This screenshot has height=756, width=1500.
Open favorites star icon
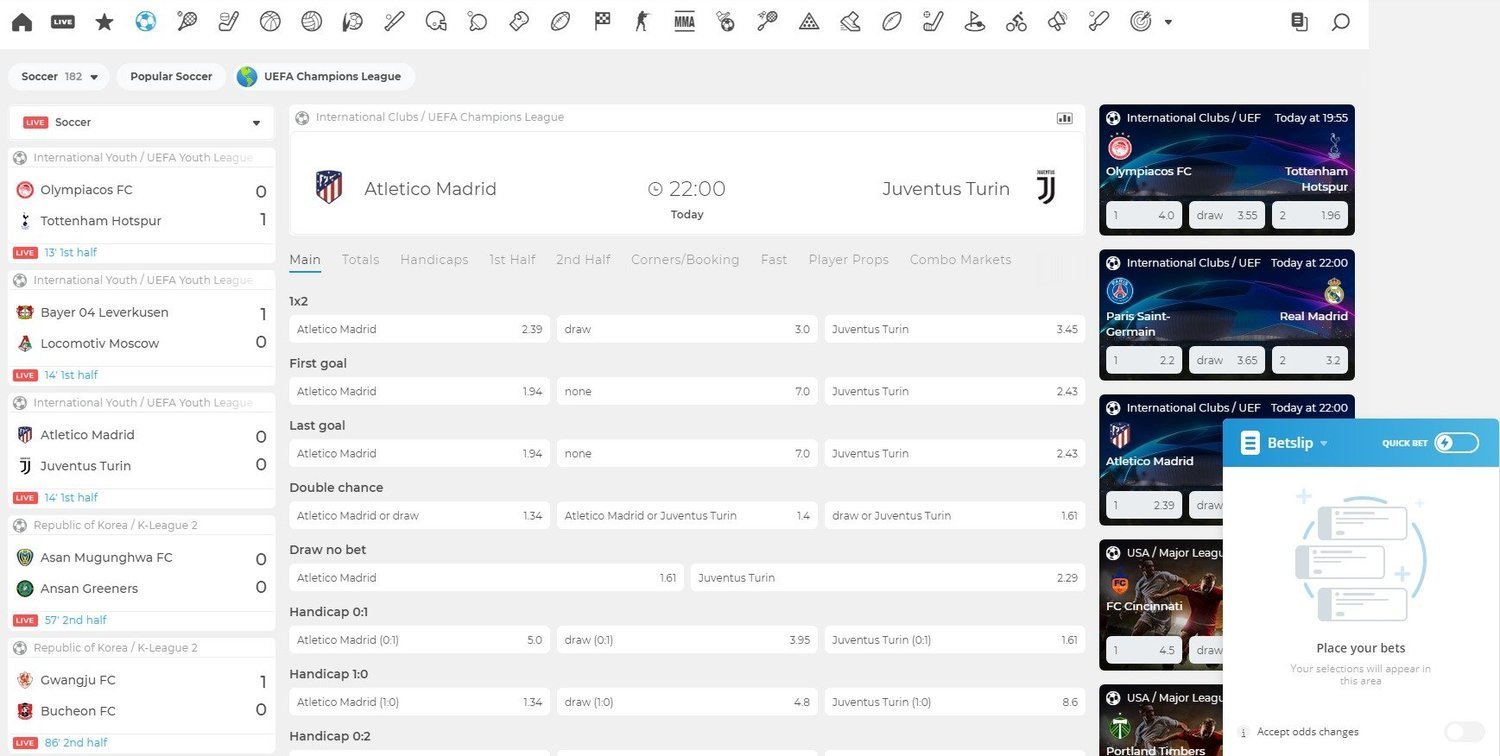coord(104,21)
